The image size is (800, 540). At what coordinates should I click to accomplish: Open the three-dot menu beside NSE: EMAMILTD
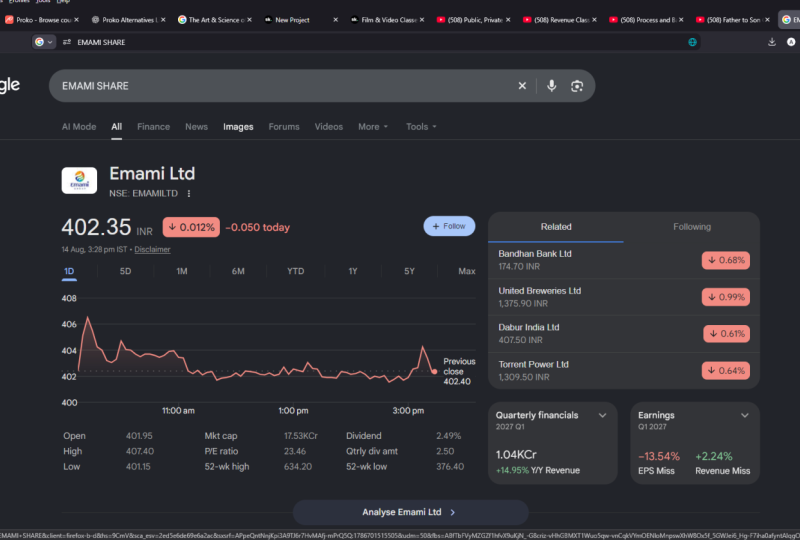(x=189, y=193)
